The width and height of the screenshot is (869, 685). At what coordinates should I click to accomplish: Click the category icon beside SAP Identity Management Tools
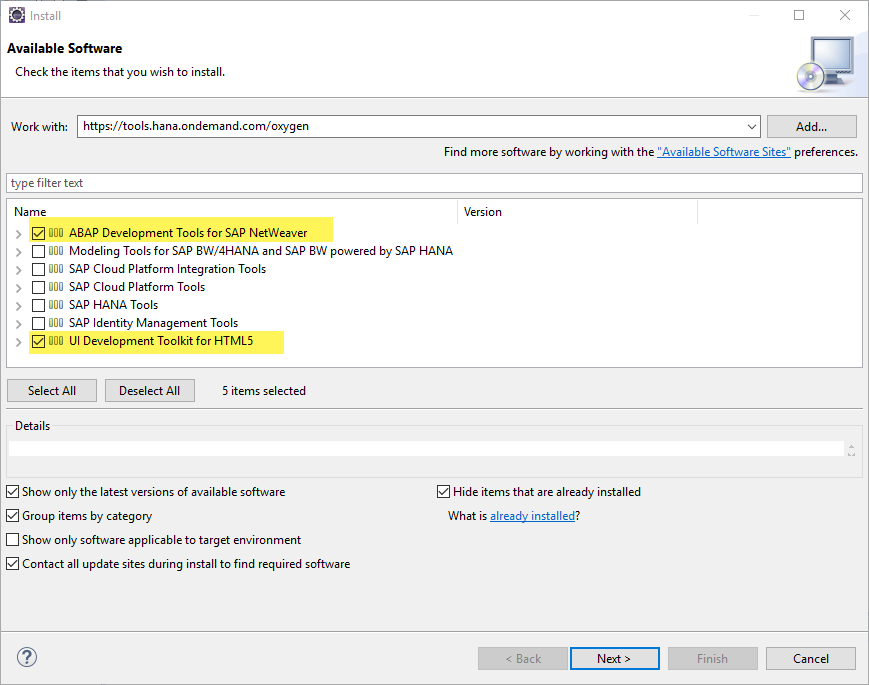56,323
